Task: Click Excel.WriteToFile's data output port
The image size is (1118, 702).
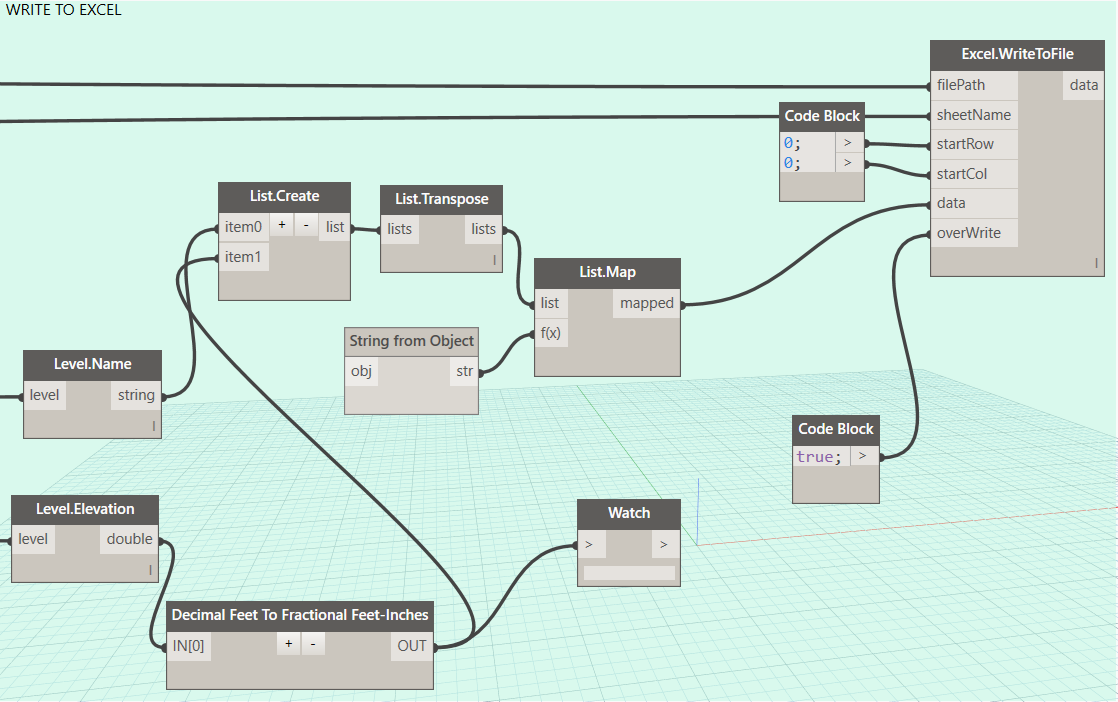Action: click(1083, 85)
